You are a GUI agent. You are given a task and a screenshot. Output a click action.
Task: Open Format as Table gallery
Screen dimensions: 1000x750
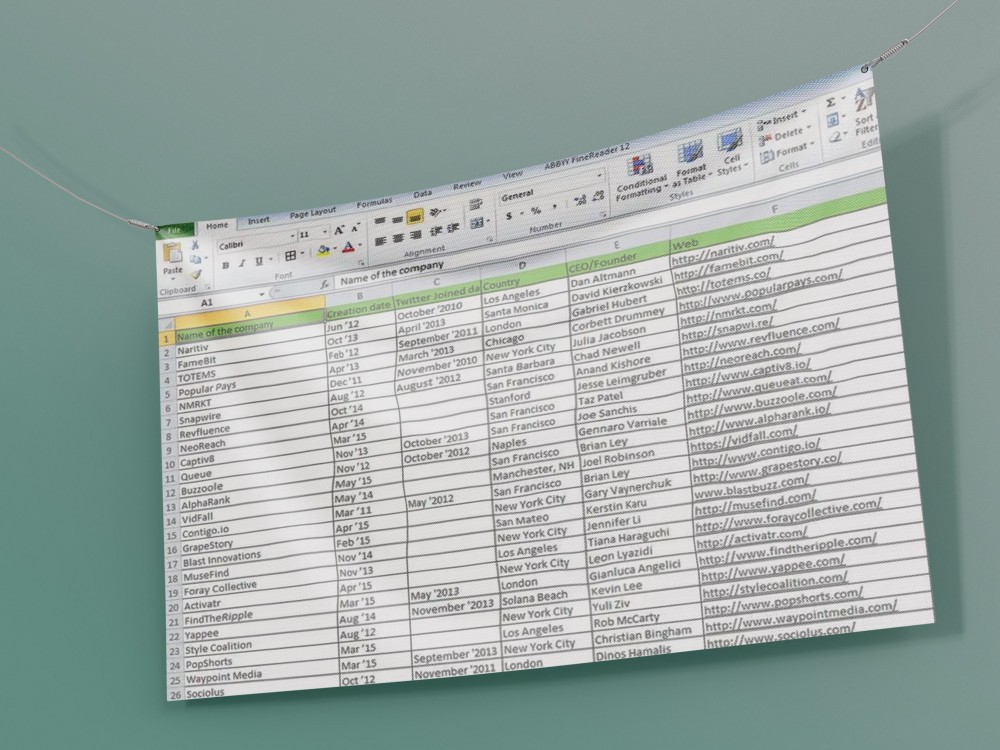click(691, 165)
